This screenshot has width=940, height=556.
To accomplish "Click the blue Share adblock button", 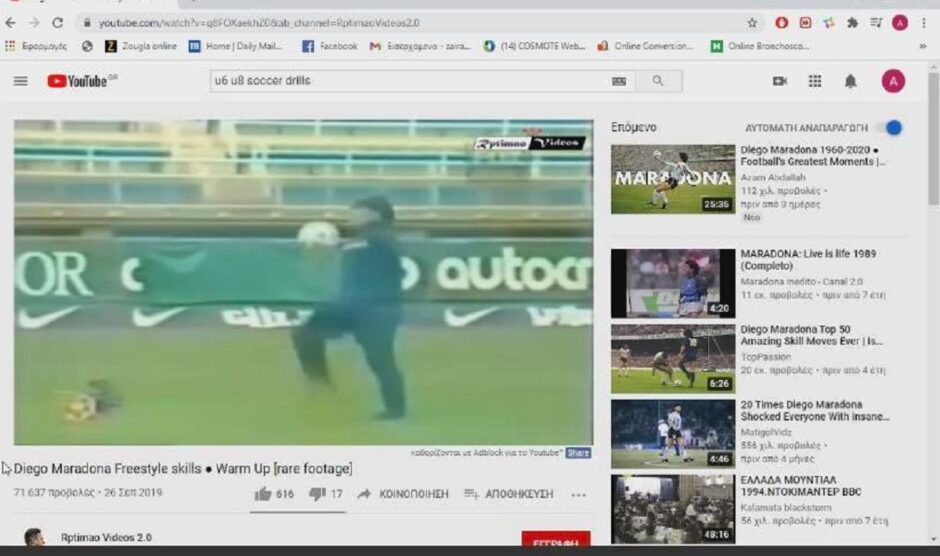I will click(x=579, y=453).
